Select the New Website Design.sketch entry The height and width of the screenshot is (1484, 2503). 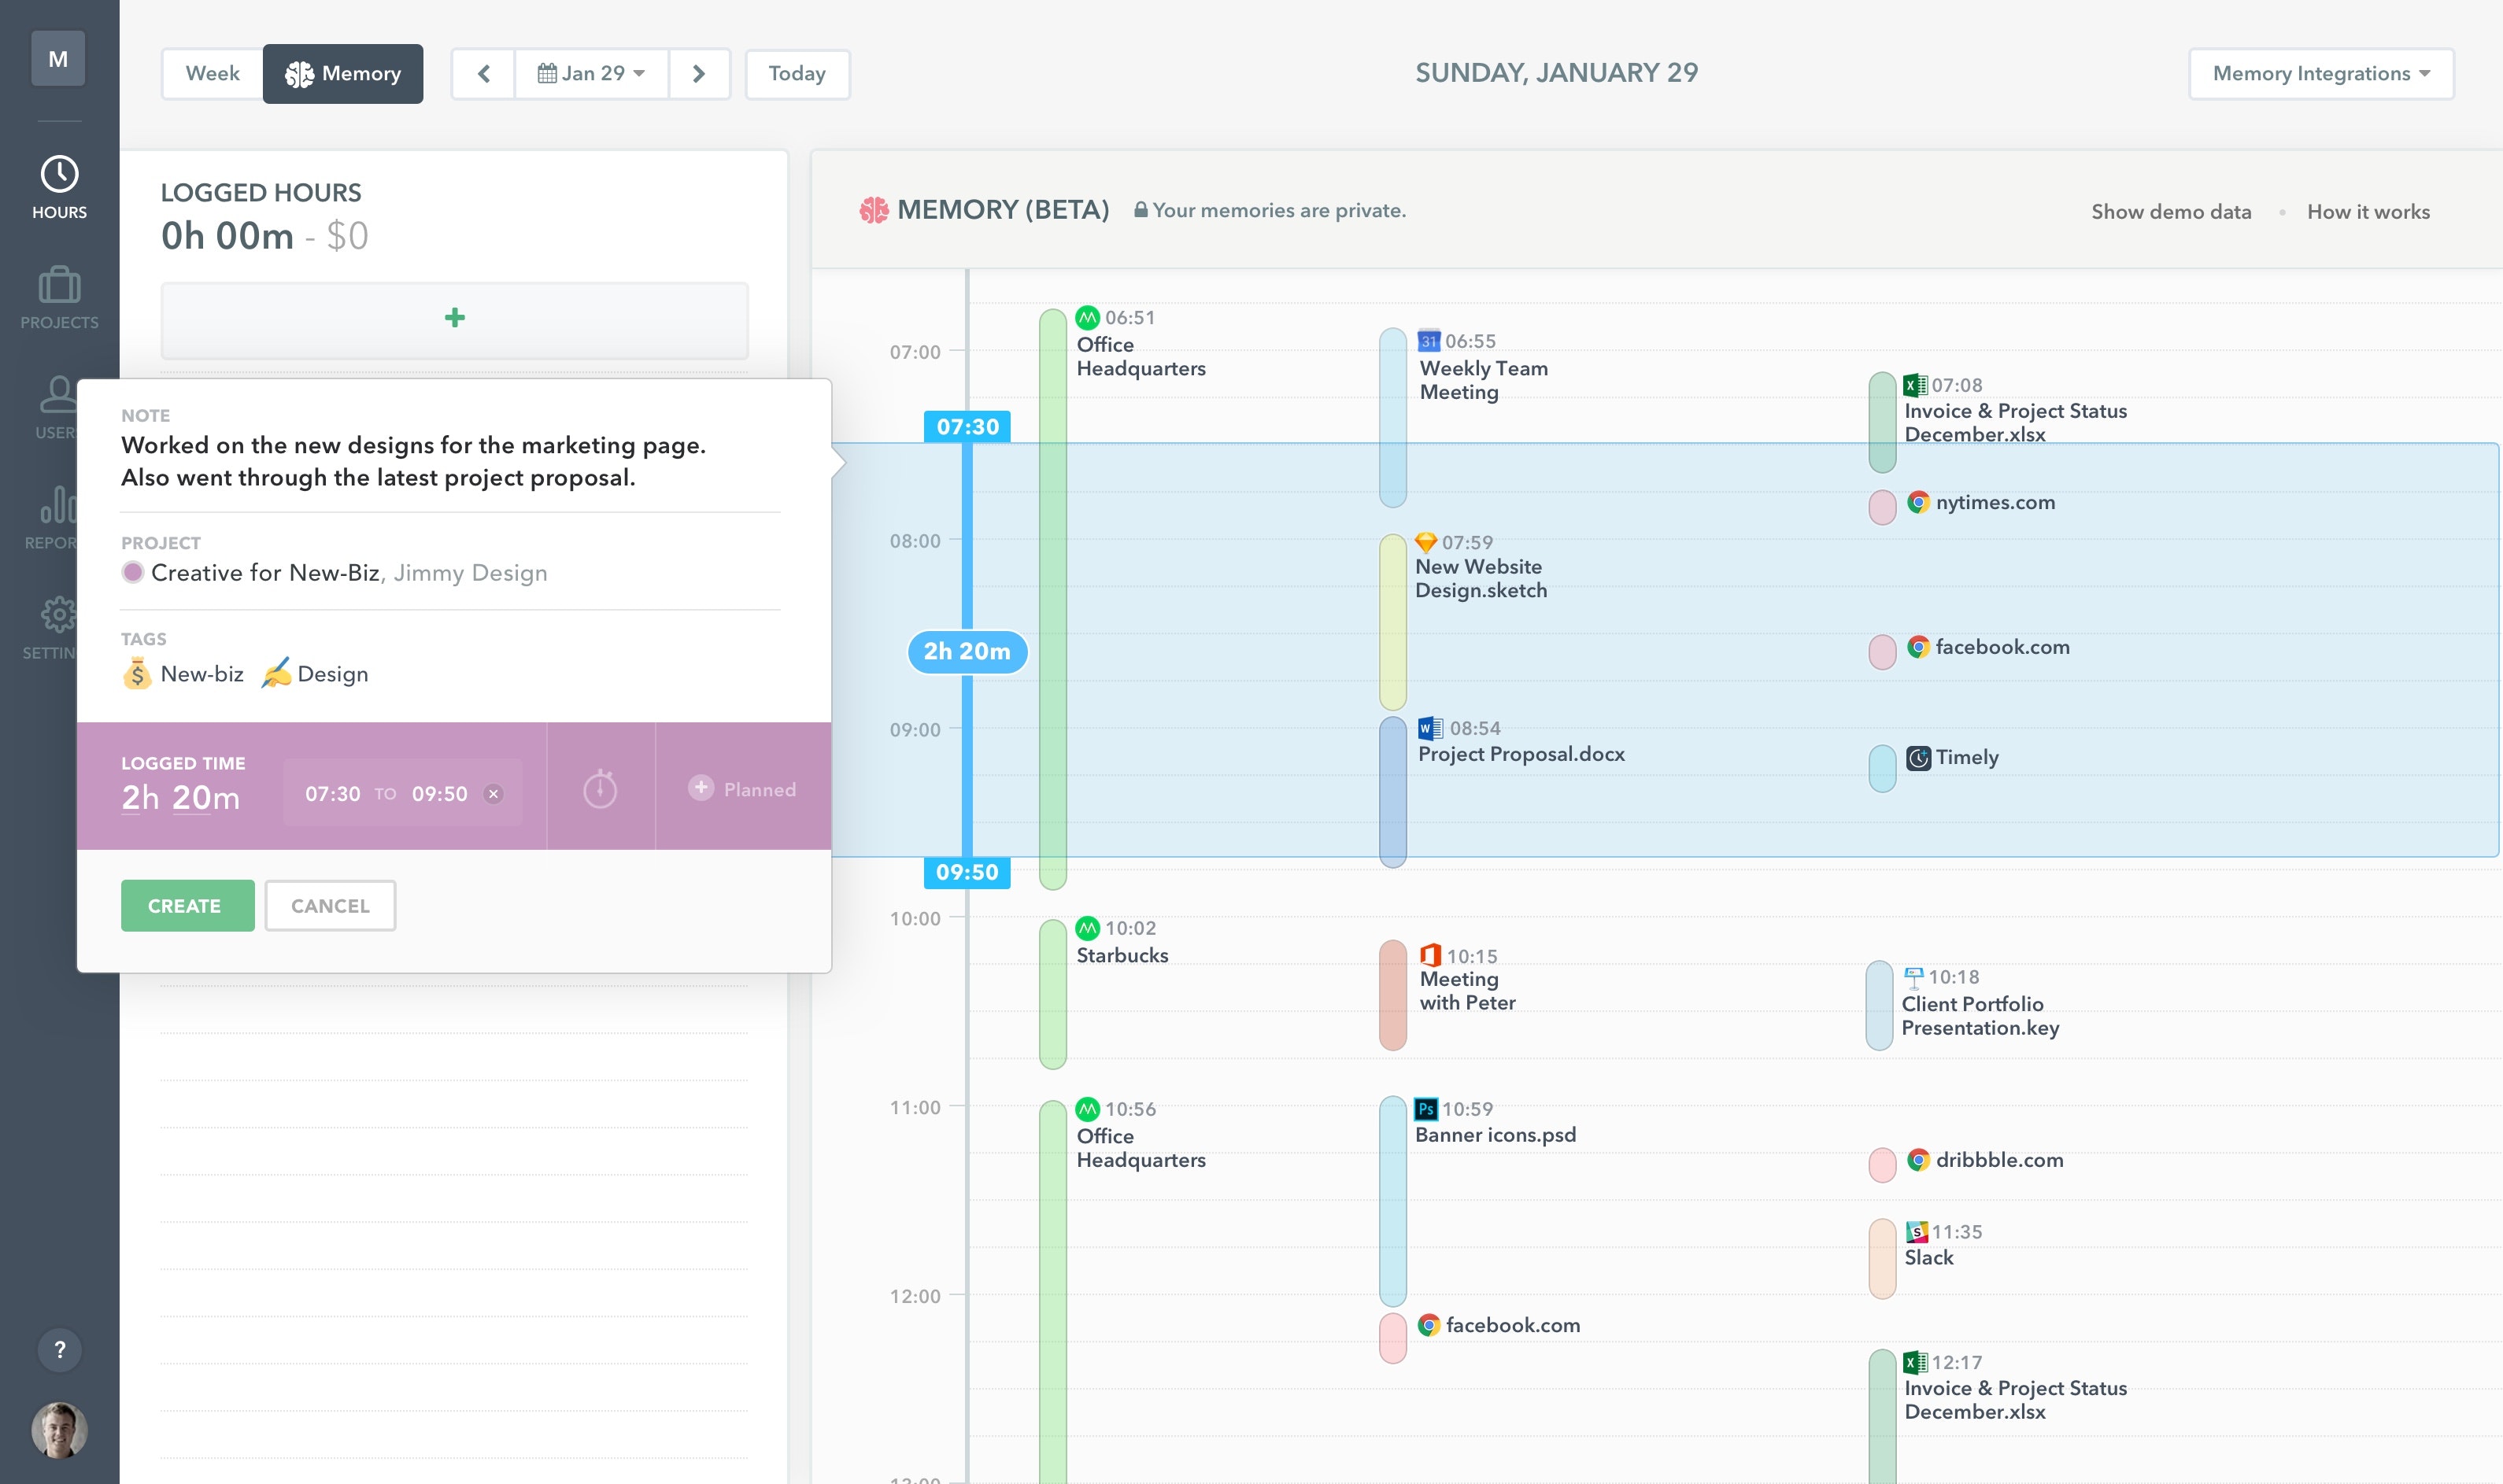tap(1480, 578)
